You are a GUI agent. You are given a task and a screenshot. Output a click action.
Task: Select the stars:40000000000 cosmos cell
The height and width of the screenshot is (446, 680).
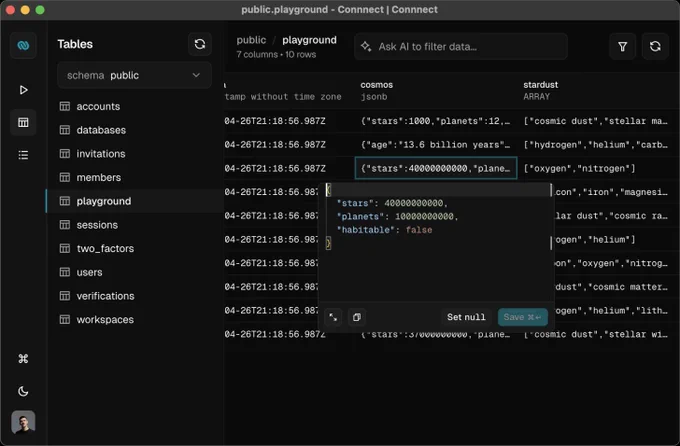tap(436, 168)
